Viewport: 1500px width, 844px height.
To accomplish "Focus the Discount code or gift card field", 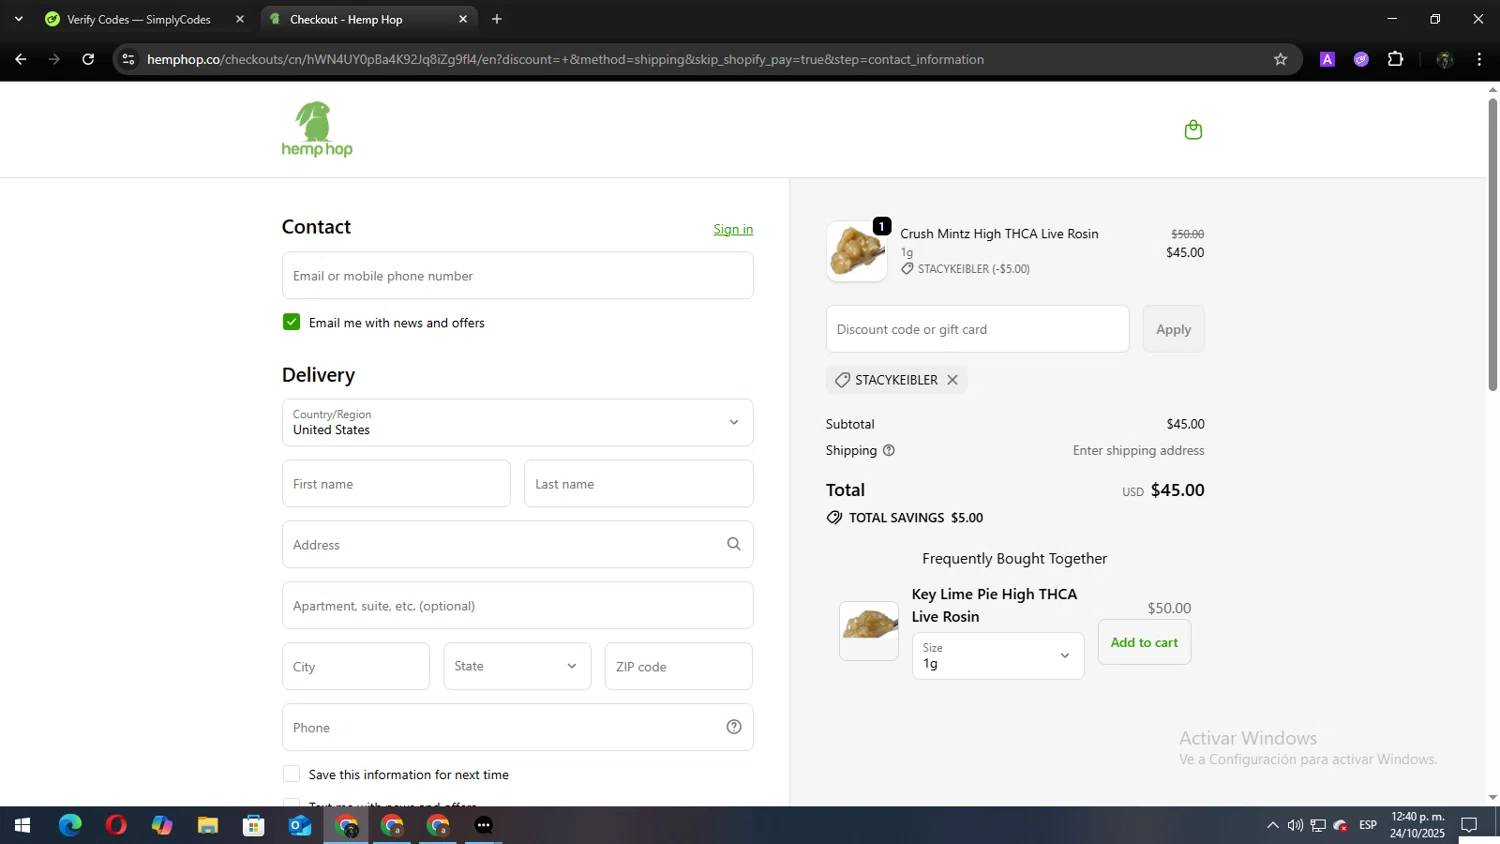I will (x=977, y=329).
